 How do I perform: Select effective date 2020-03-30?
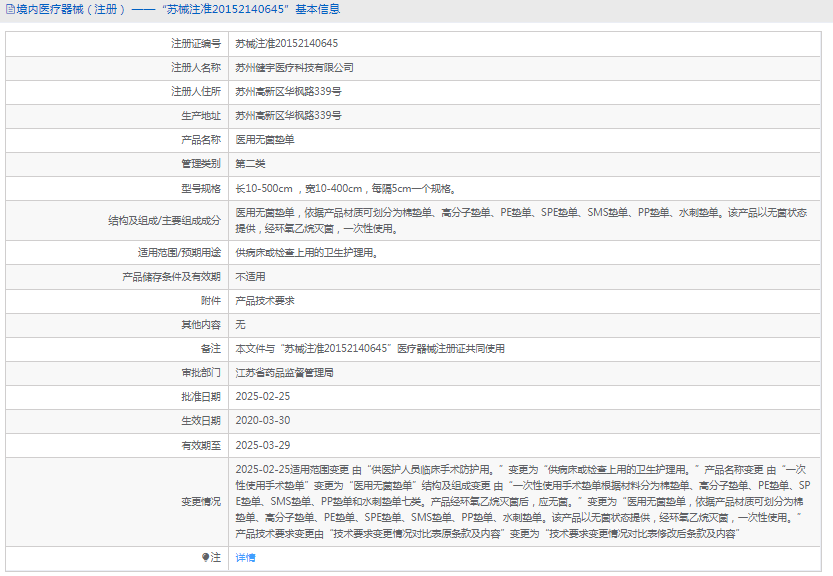263,420
